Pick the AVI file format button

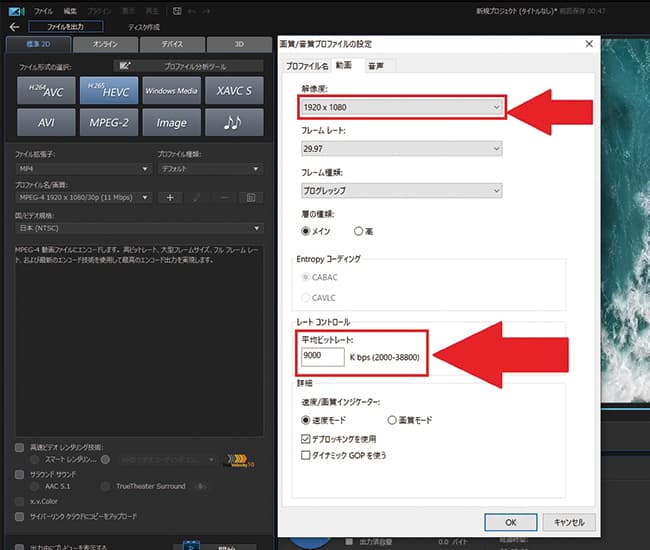click(46, 122)
